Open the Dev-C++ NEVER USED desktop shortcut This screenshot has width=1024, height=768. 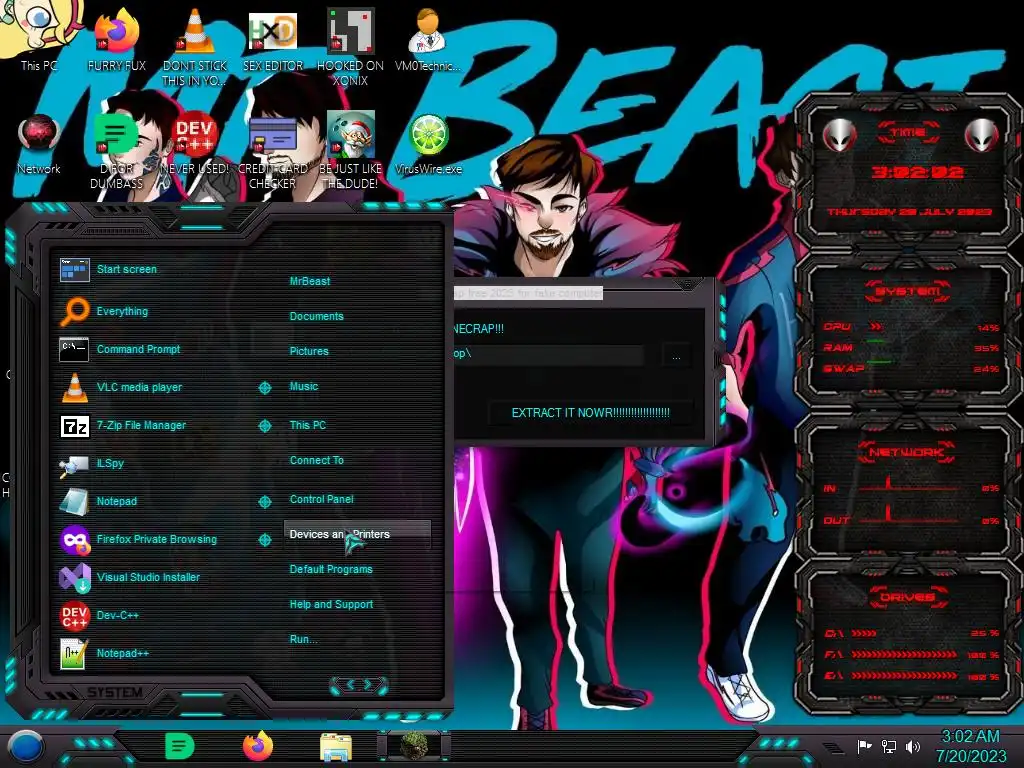pyautogui.click(x=194, y=144)
